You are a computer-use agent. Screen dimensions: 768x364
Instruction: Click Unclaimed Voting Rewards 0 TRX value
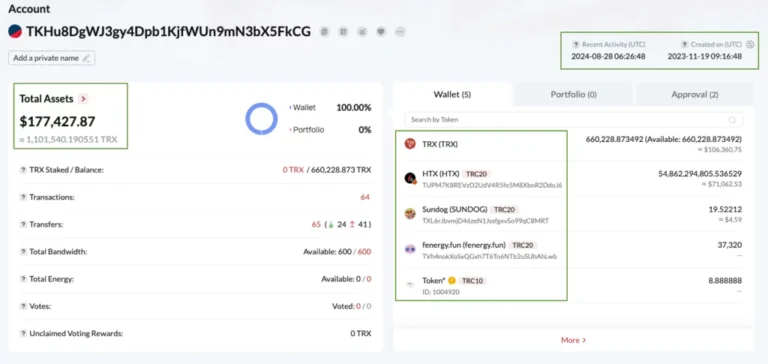tap(360, 334)
